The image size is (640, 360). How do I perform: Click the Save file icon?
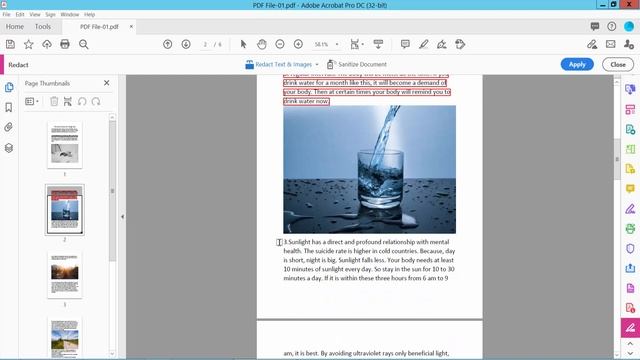point(10,44)
